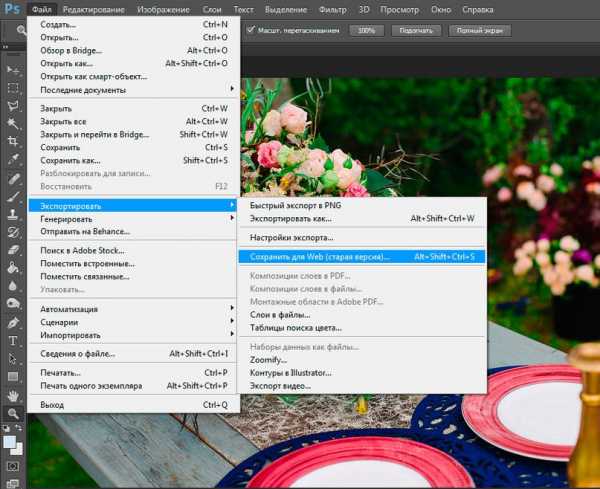Viewport: 600px width, 489px height.
Task: Toggle the Масшт. перетаскиванием checkbox
Action: [251, 30]
